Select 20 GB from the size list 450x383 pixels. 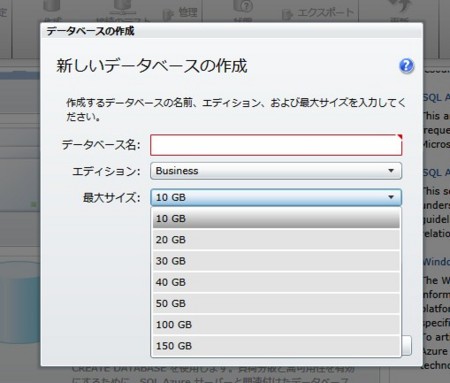point(276,240)
